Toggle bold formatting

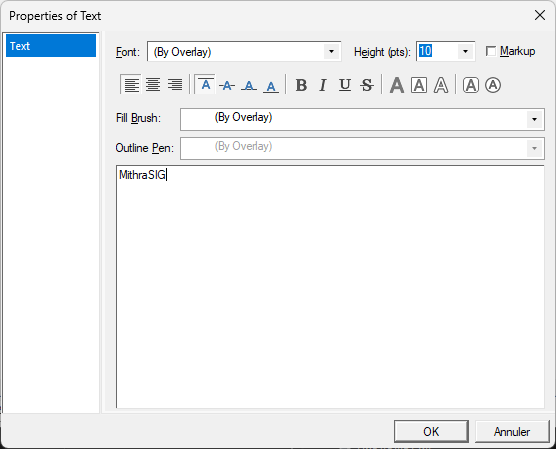coord(301,85)
